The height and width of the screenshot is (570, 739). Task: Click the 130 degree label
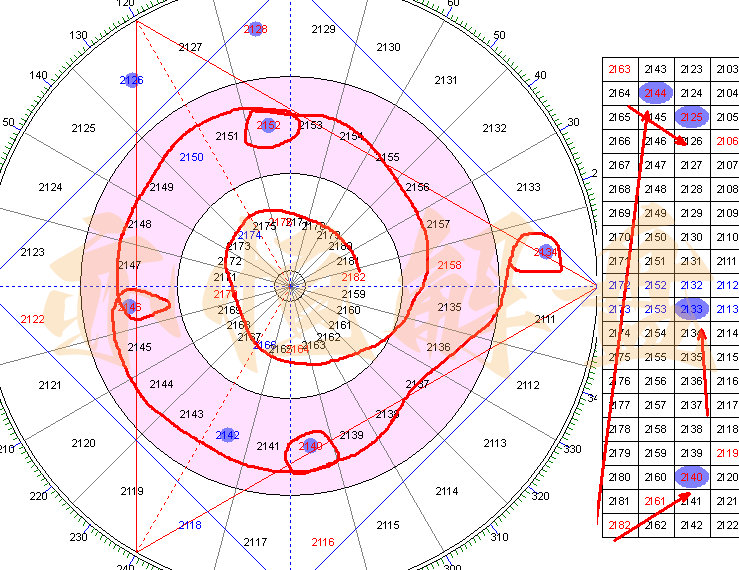[x=78, y=35]
